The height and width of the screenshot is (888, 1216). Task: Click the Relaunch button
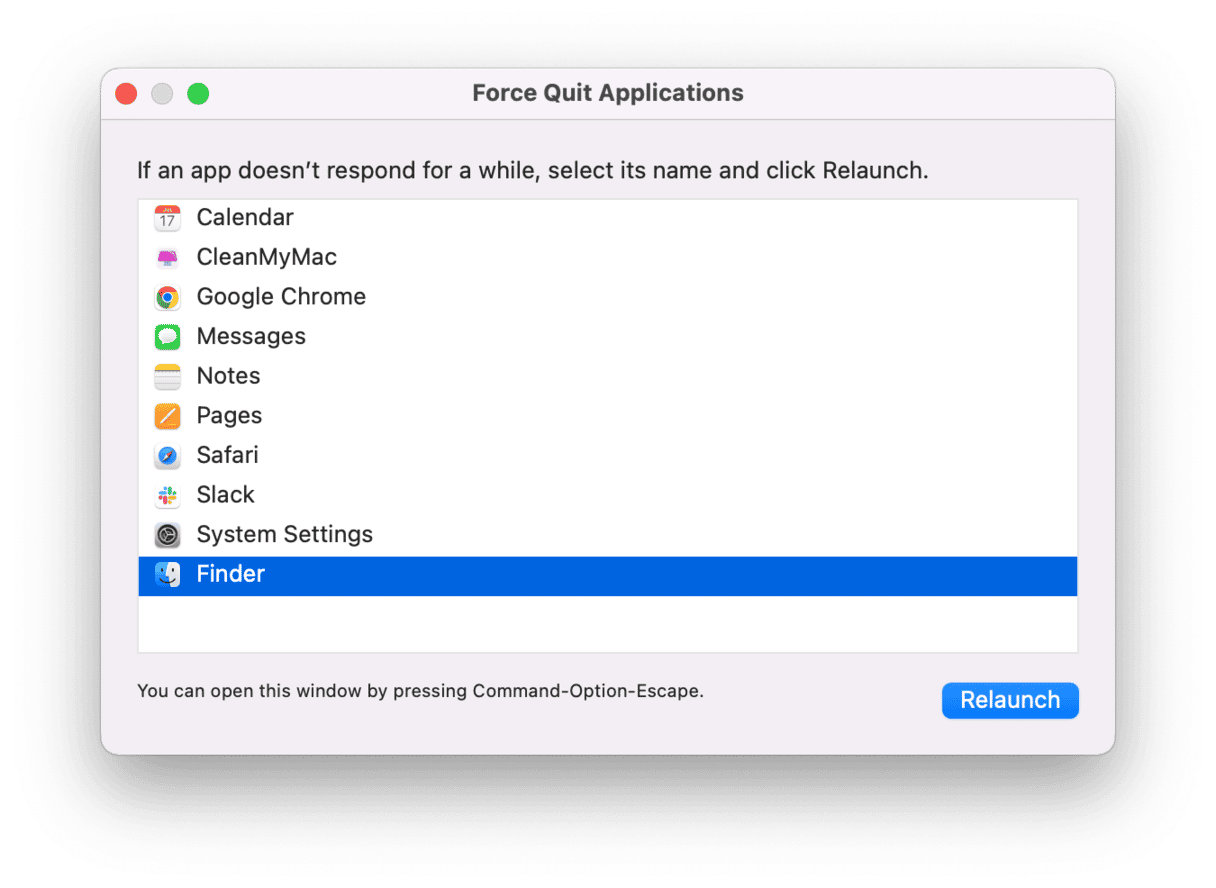[x=1010, y=700]
